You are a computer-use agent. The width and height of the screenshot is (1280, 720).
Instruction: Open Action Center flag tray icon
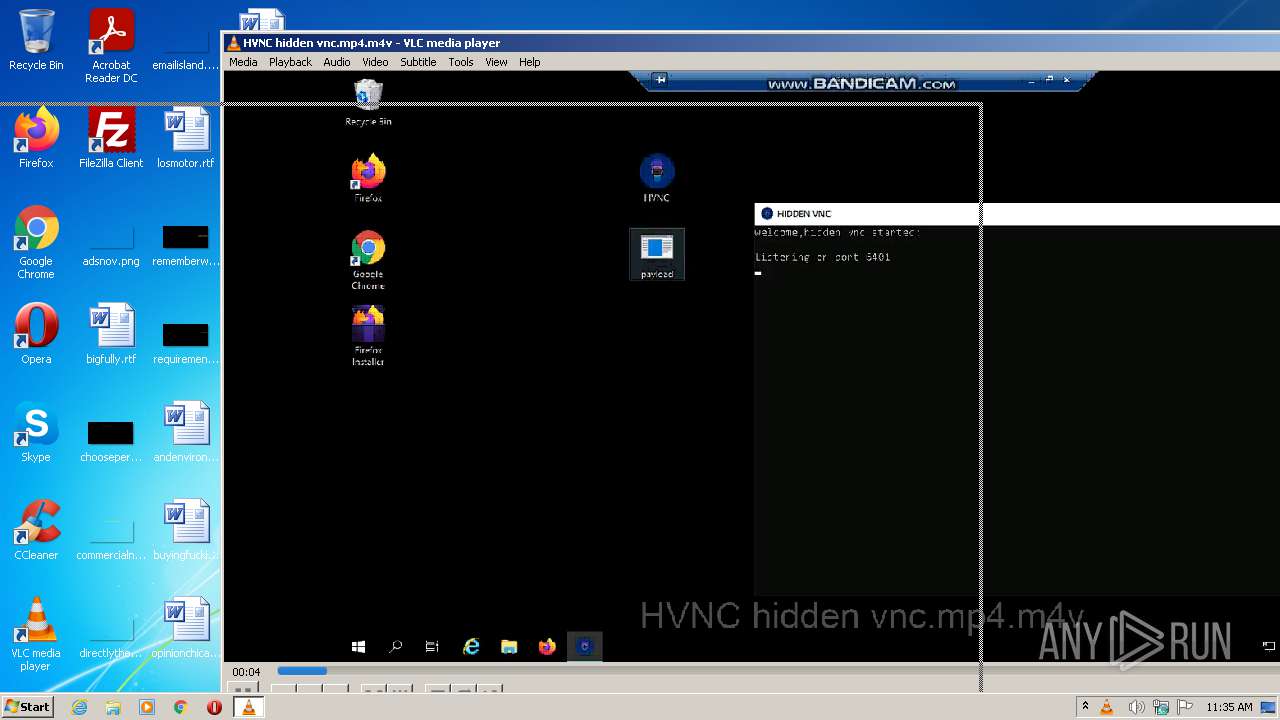(x=1185, y=707)
